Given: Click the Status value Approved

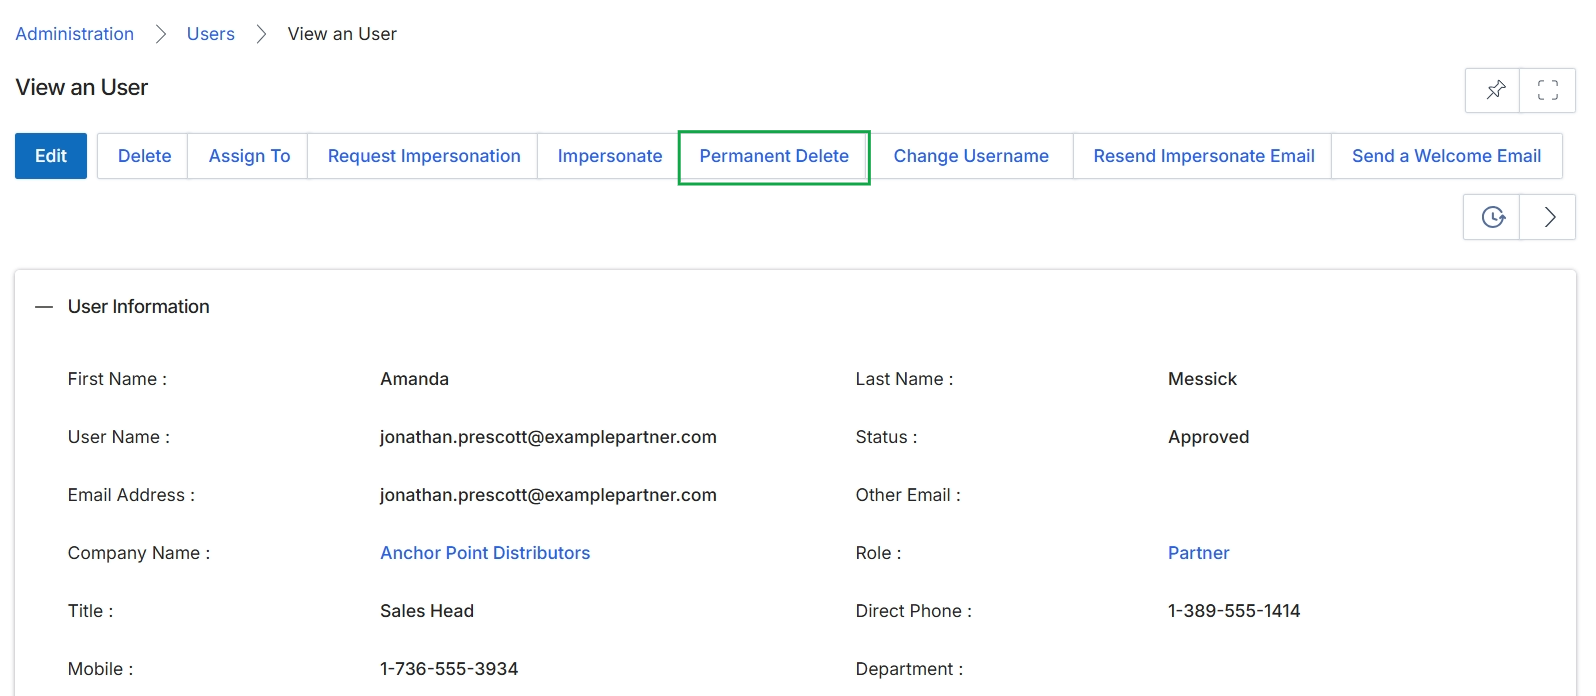Looking at the screenshot, I should coord(1208,437).
